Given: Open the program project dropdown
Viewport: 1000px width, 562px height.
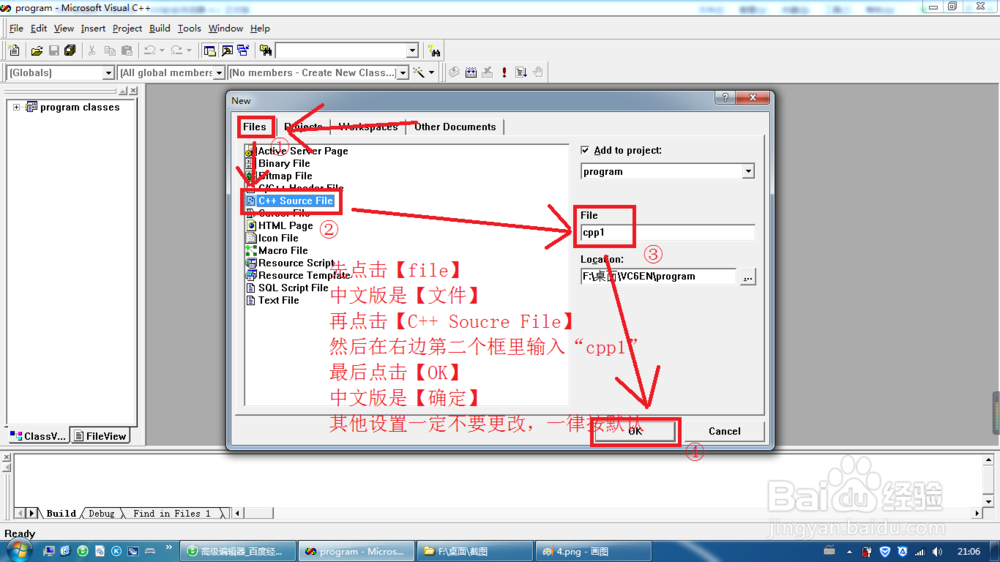Looking at the screenshot, I should point(748,172).
